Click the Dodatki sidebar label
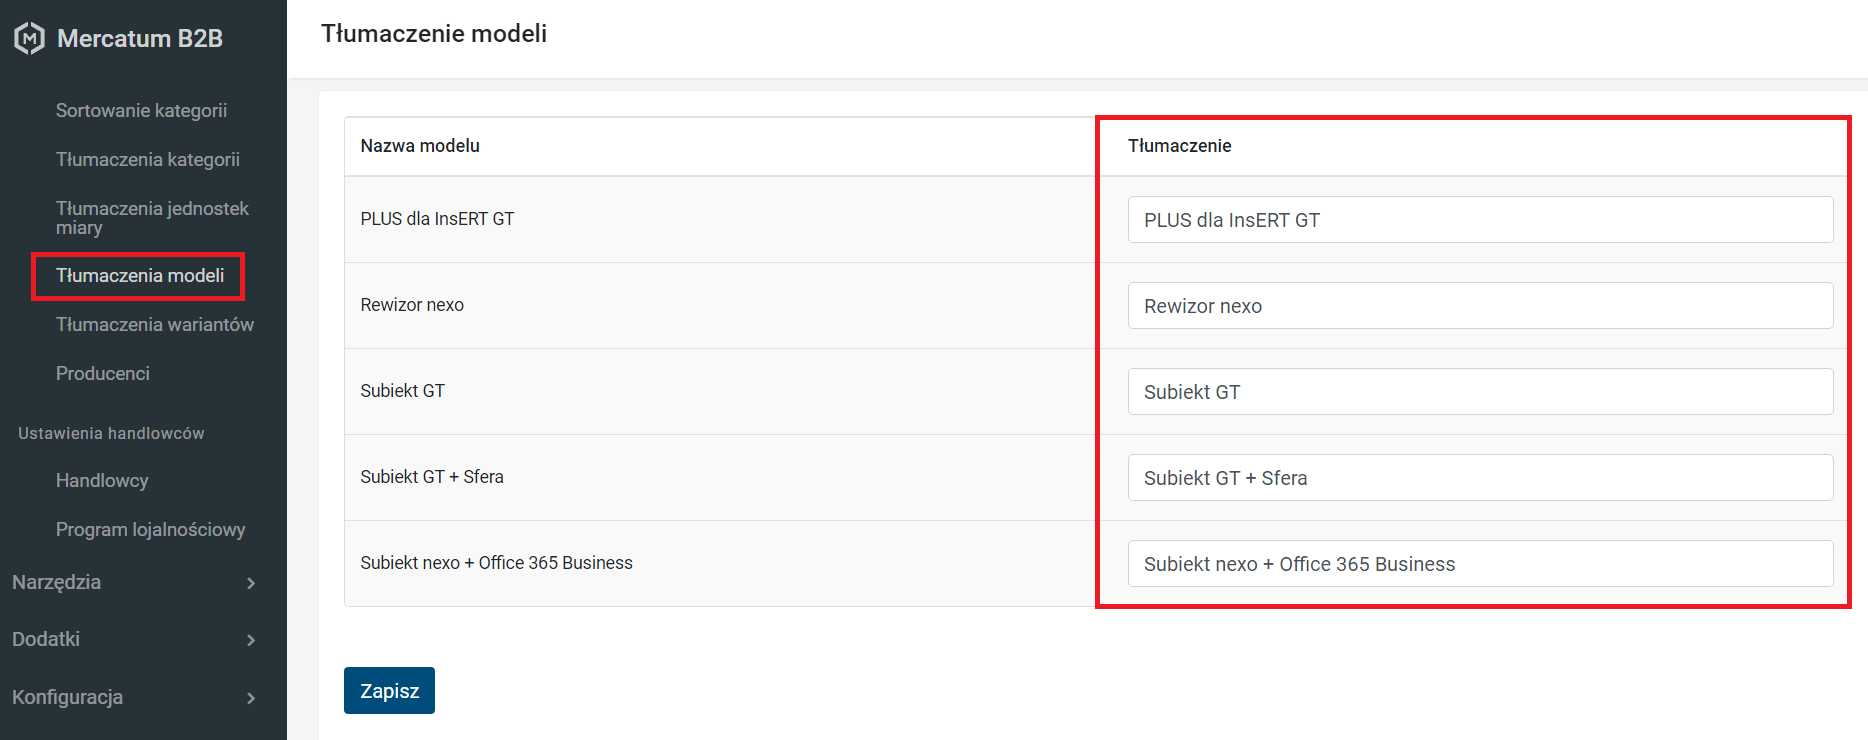This screenshot has width=1868, height=740. point(46,639)
